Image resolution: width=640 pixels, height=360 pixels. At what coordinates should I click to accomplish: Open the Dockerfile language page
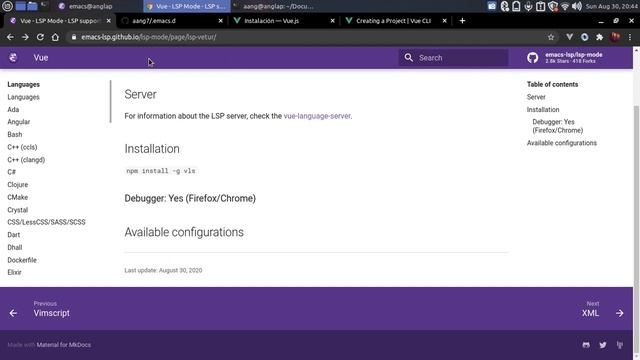22,260
